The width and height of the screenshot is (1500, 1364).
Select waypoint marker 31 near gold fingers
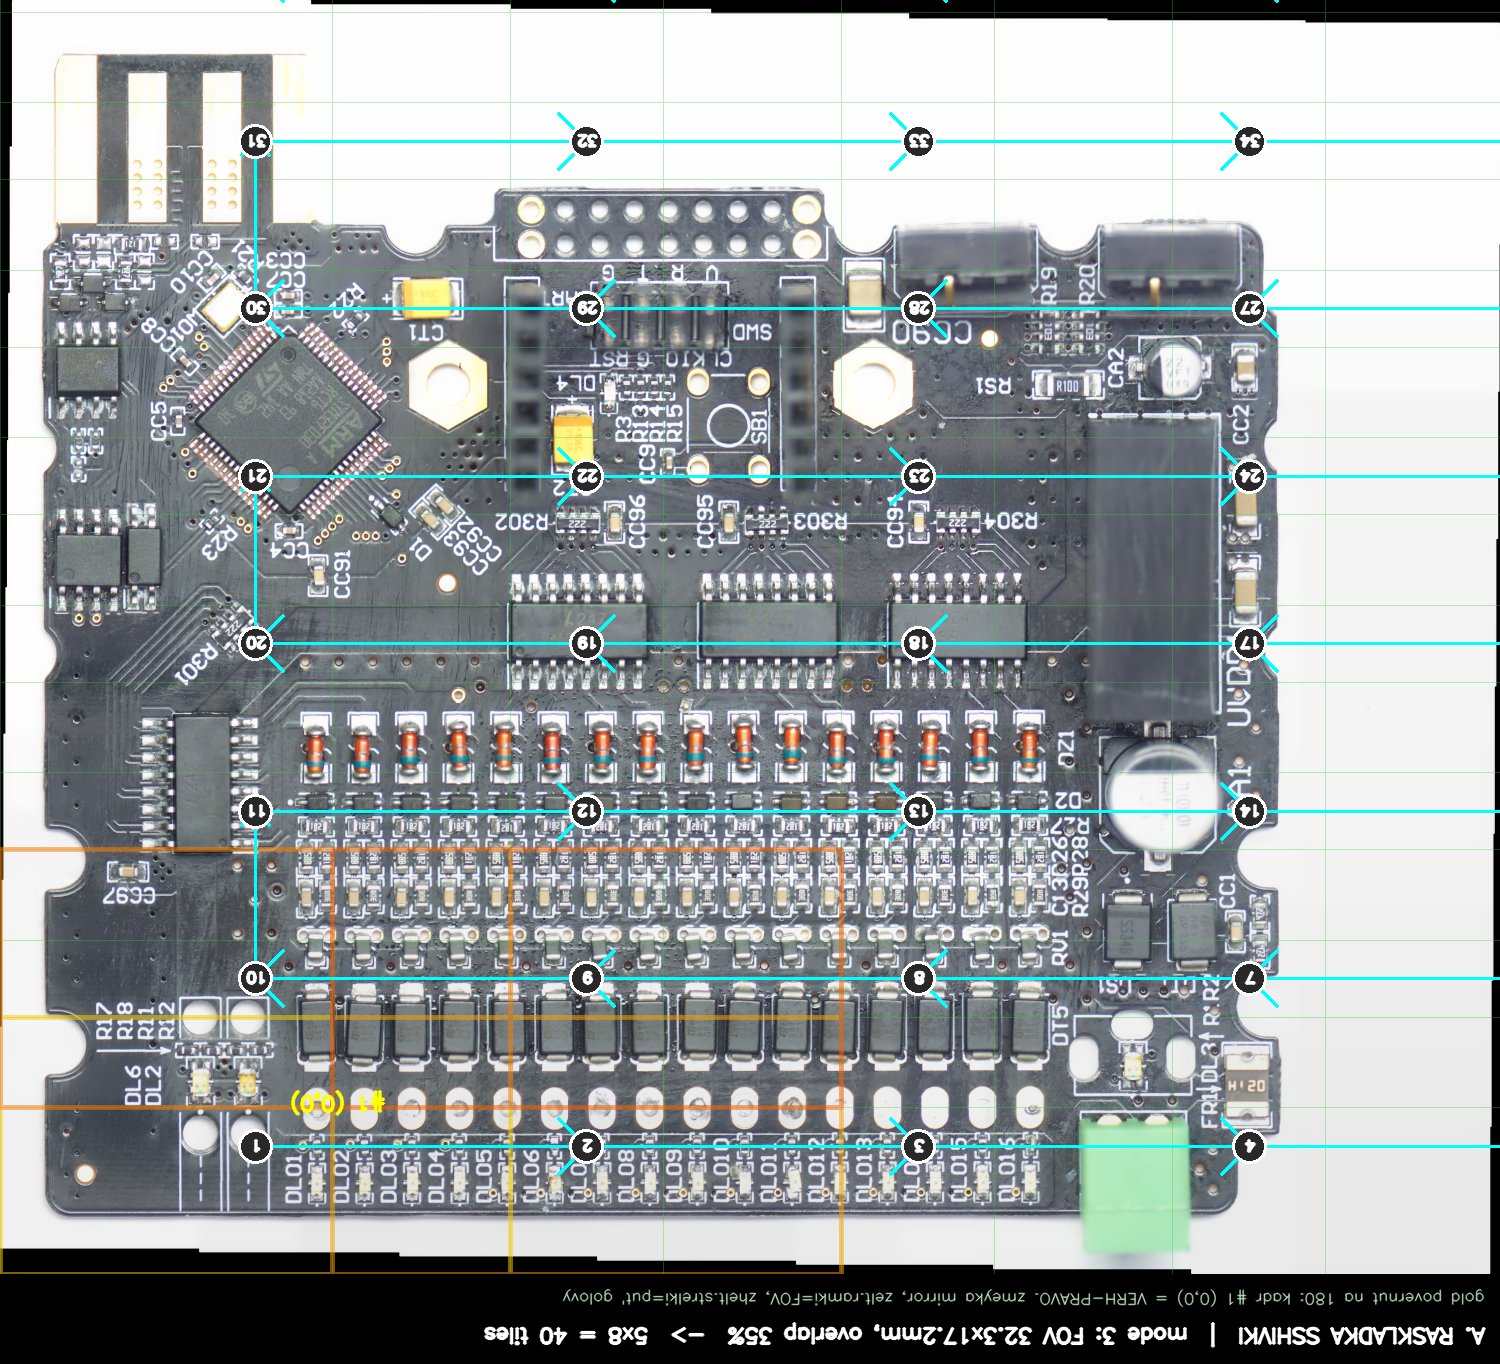256,141
